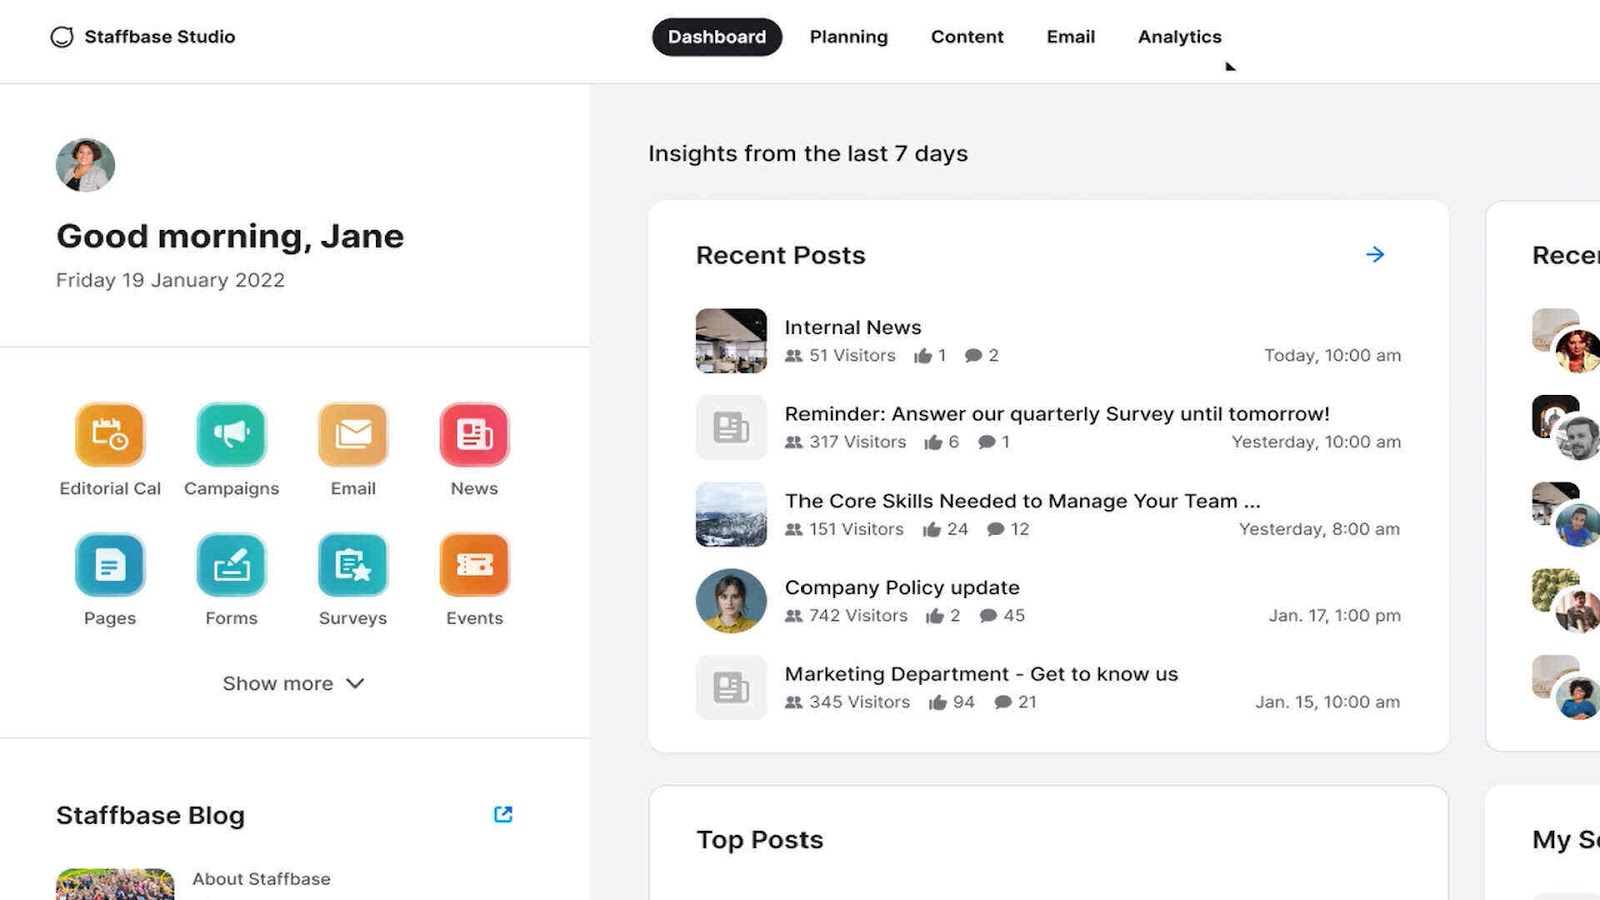
Task: Click Jane's profile avatar
Action: pos(85,164)
